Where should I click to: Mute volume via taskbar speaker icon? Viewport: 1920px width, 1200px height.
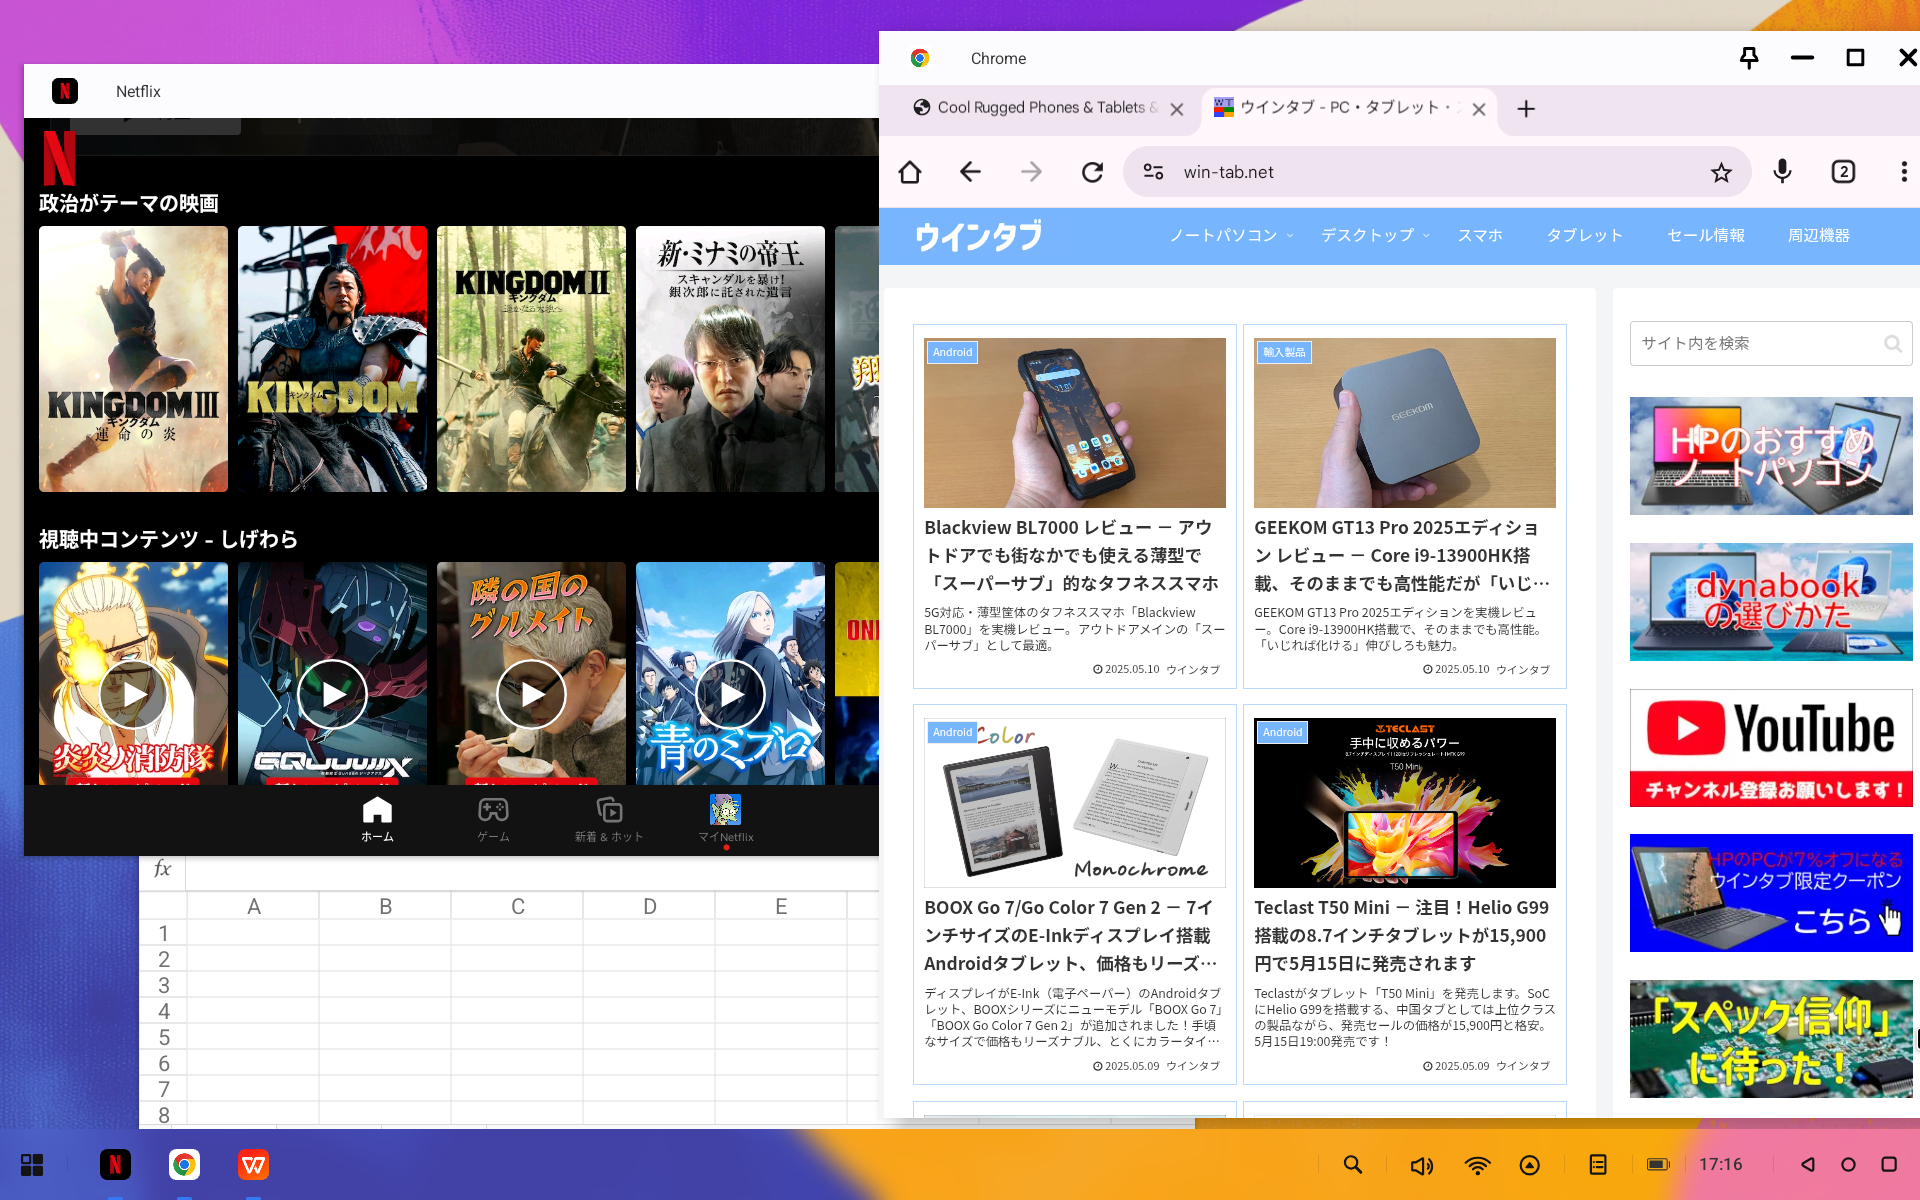point(1421,1165)
